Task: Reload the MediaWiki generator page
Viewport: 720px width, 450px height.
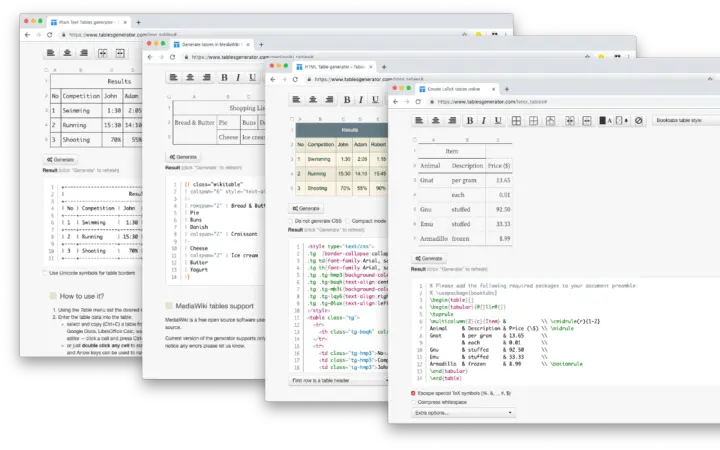Action: [172, 57]
